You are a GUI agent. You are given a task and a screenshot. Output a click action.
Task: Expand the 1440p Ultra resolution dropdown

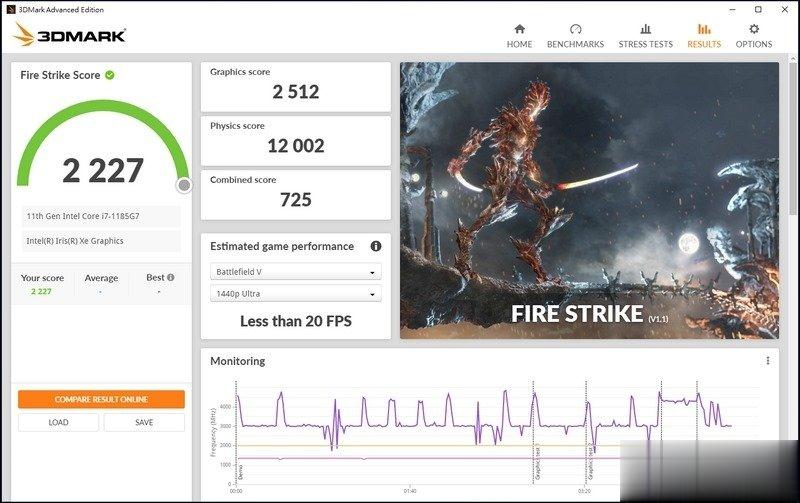coord(296,294)
